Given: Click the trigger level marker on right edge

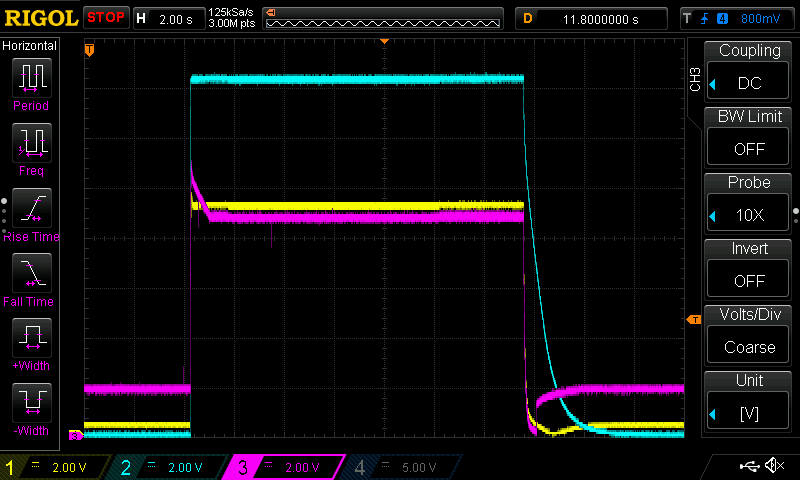Looking at the screenshot, I should (x=694, y=320).
